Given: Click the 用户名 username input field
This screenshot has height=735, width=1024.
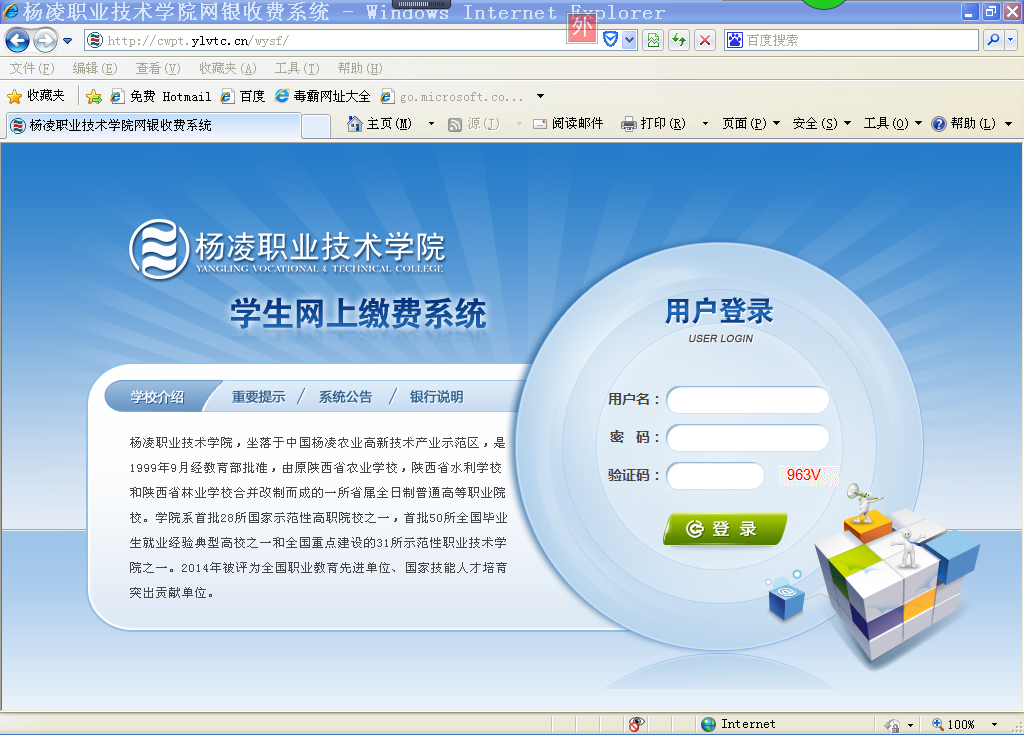Looking at the screenshot, I should 748,400.
